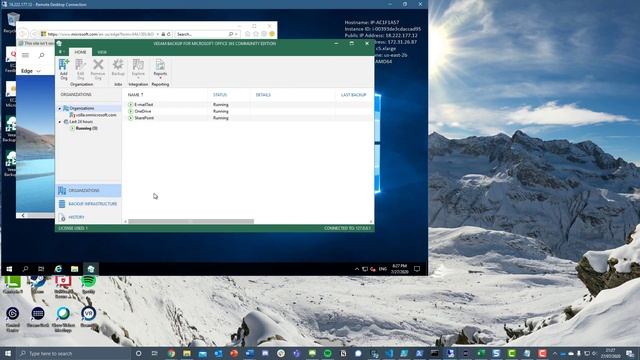This screenshot has height=360, width=640.
Task: Select Organizations in the tree
Action: (x=82, y=108)
